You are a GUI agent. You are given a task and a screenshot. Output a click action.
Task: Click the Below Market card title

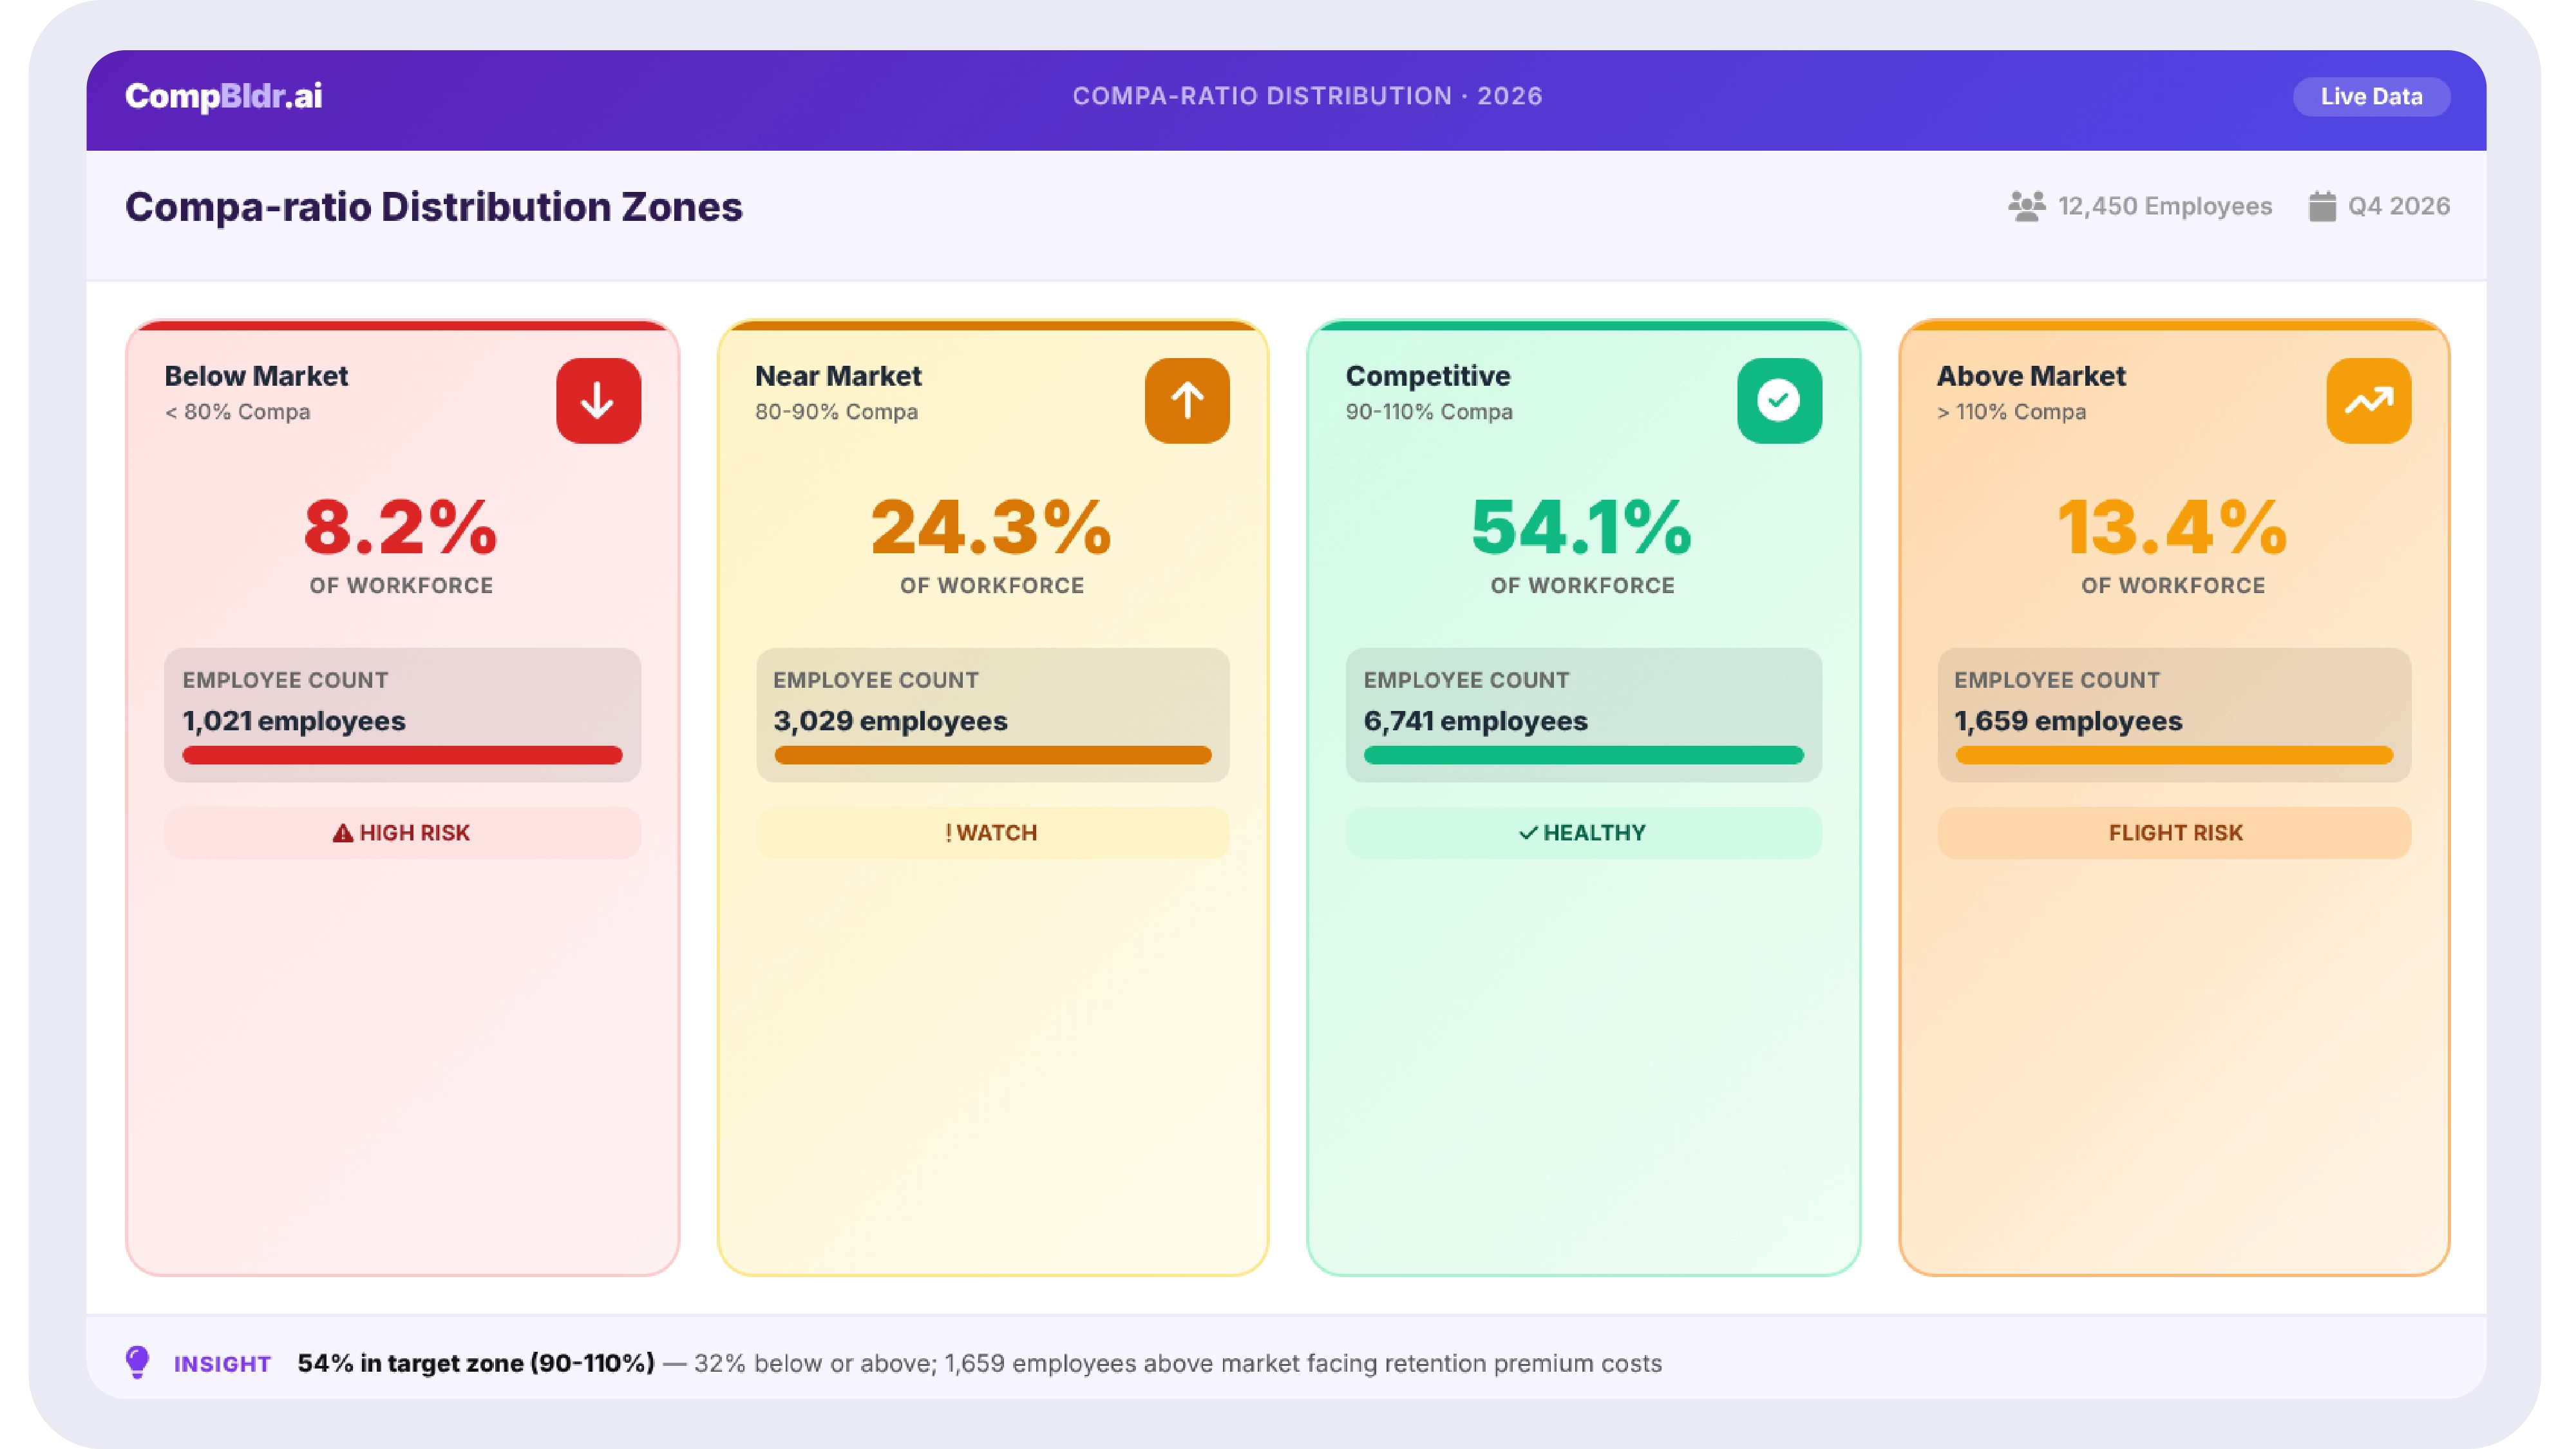pyautogui.click(x=256, y=376)
